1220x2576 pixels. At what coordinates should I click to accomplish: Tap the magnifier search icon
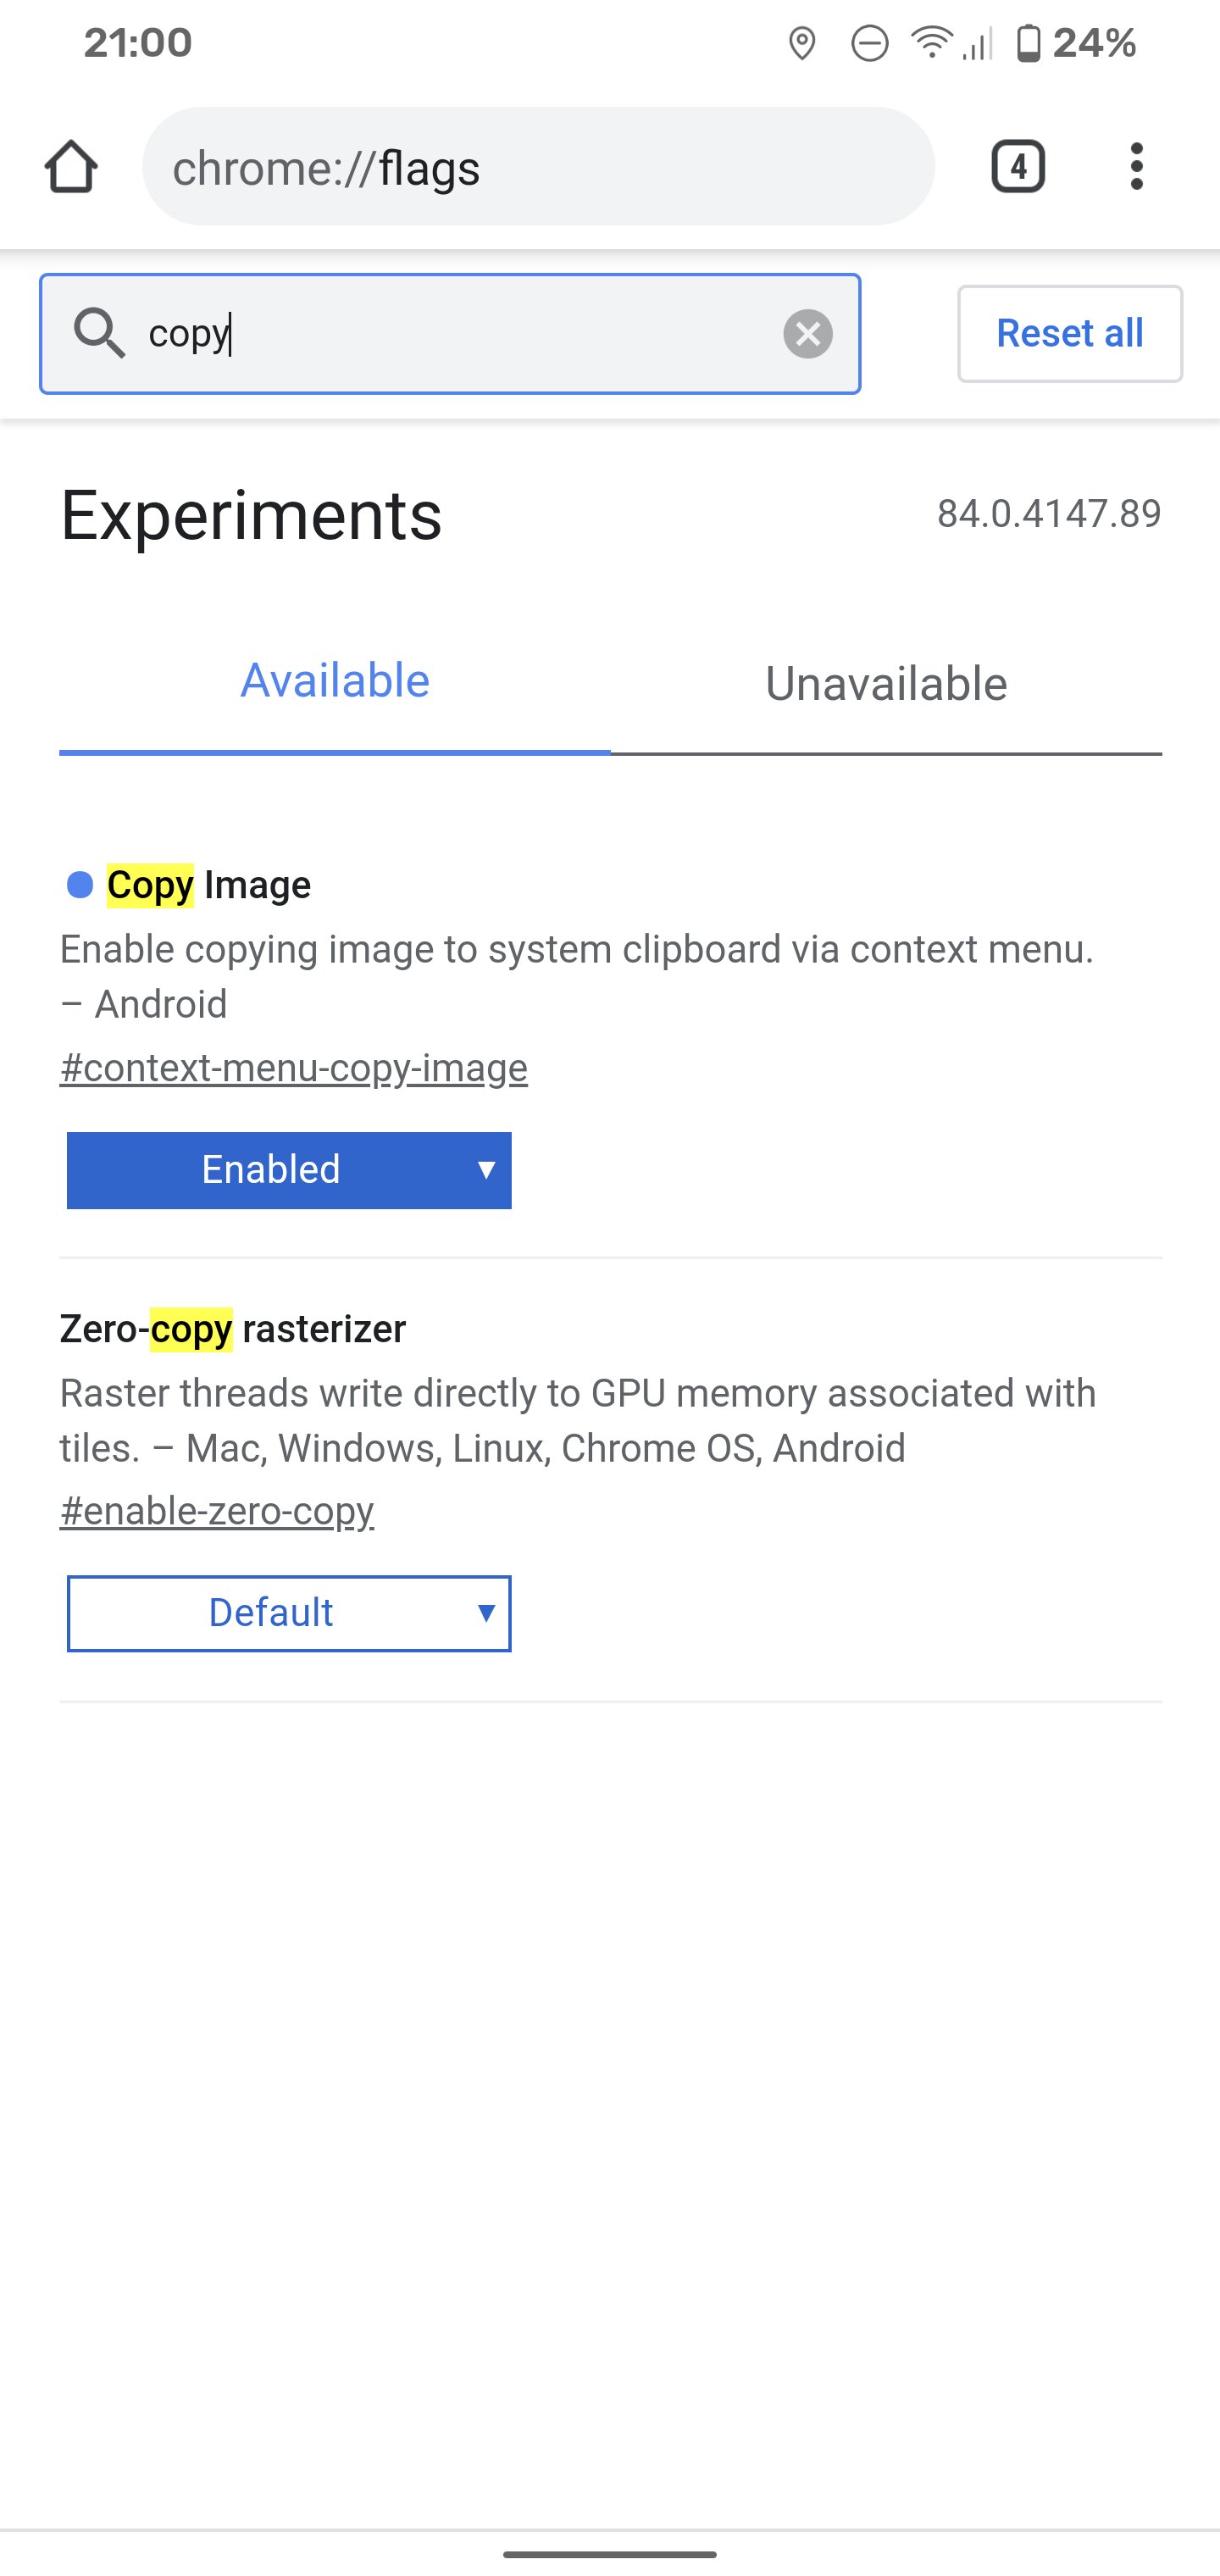tap(99, 333)
